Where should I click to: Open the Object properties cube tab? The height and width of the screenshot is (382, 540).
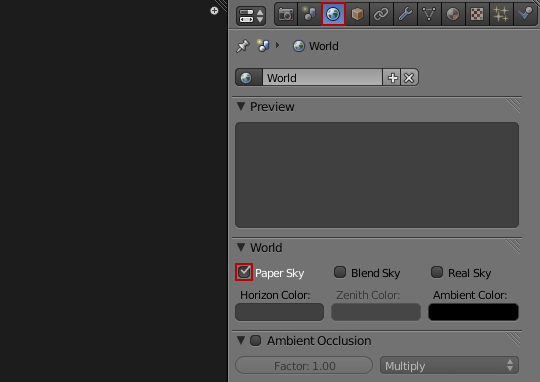coord(357,14)
